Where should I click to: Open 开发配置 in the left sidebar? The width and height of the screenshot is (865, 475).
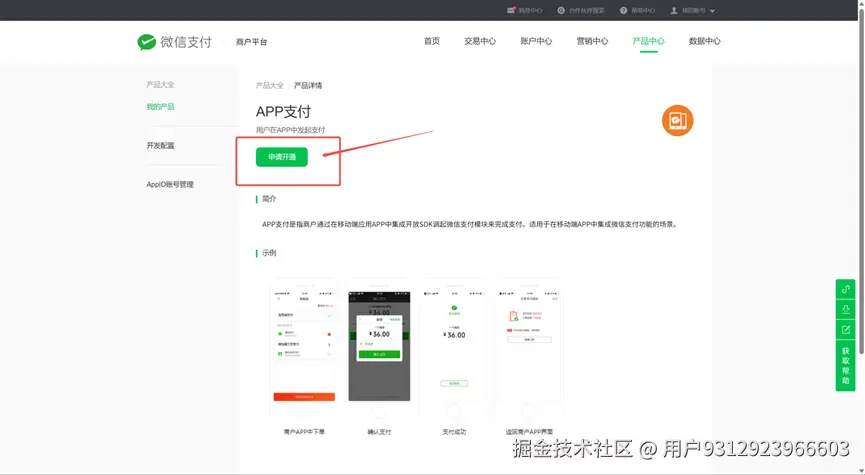click(x=160, y=146)
